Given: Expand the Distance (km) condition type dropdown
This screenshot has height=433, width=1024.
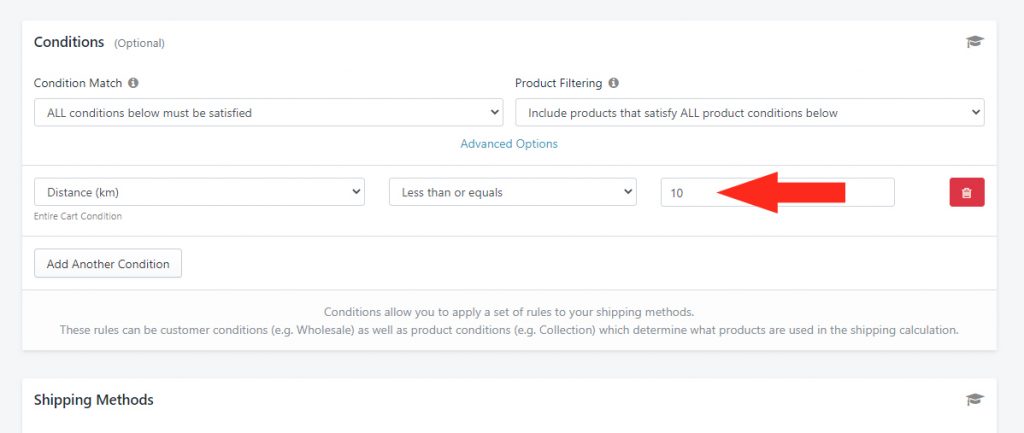Looking at the screenshot, I should click(x=199, y=192).
